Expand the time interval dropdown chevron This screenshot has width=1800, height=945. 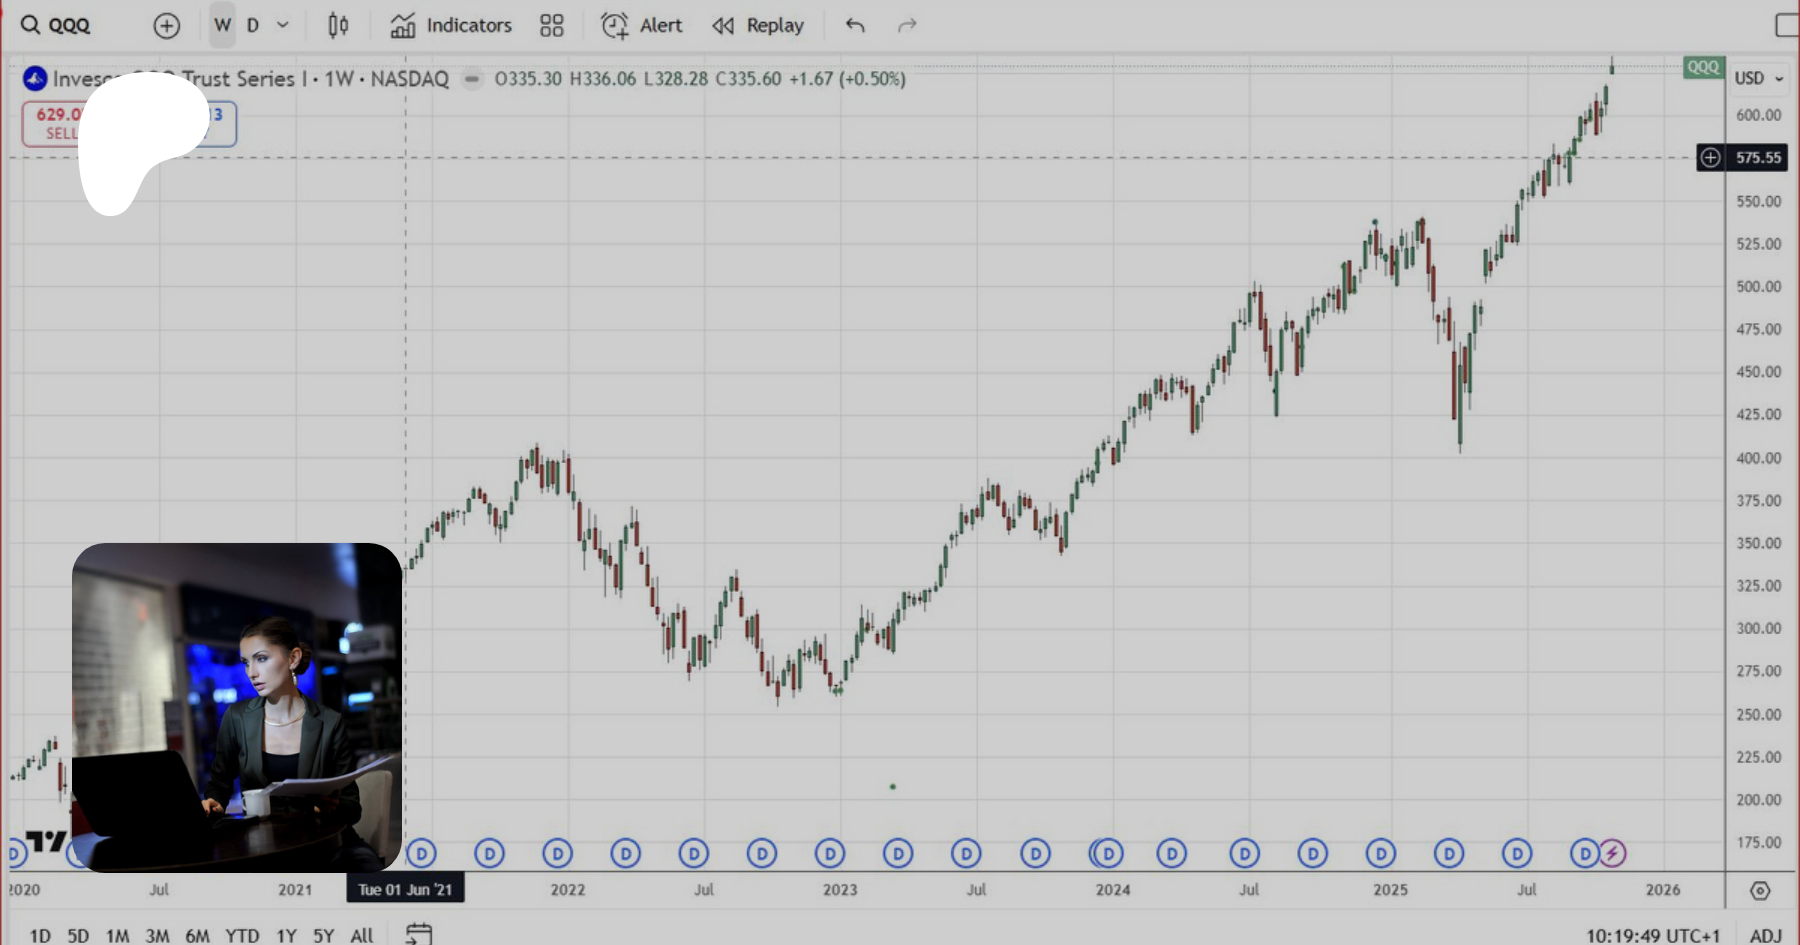283,26
